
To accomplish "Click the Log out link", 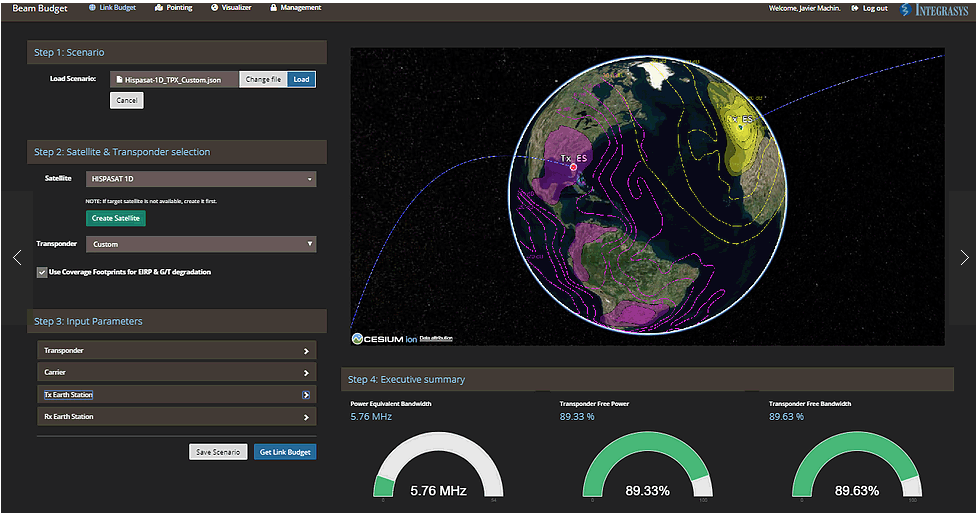I will 869,8.
